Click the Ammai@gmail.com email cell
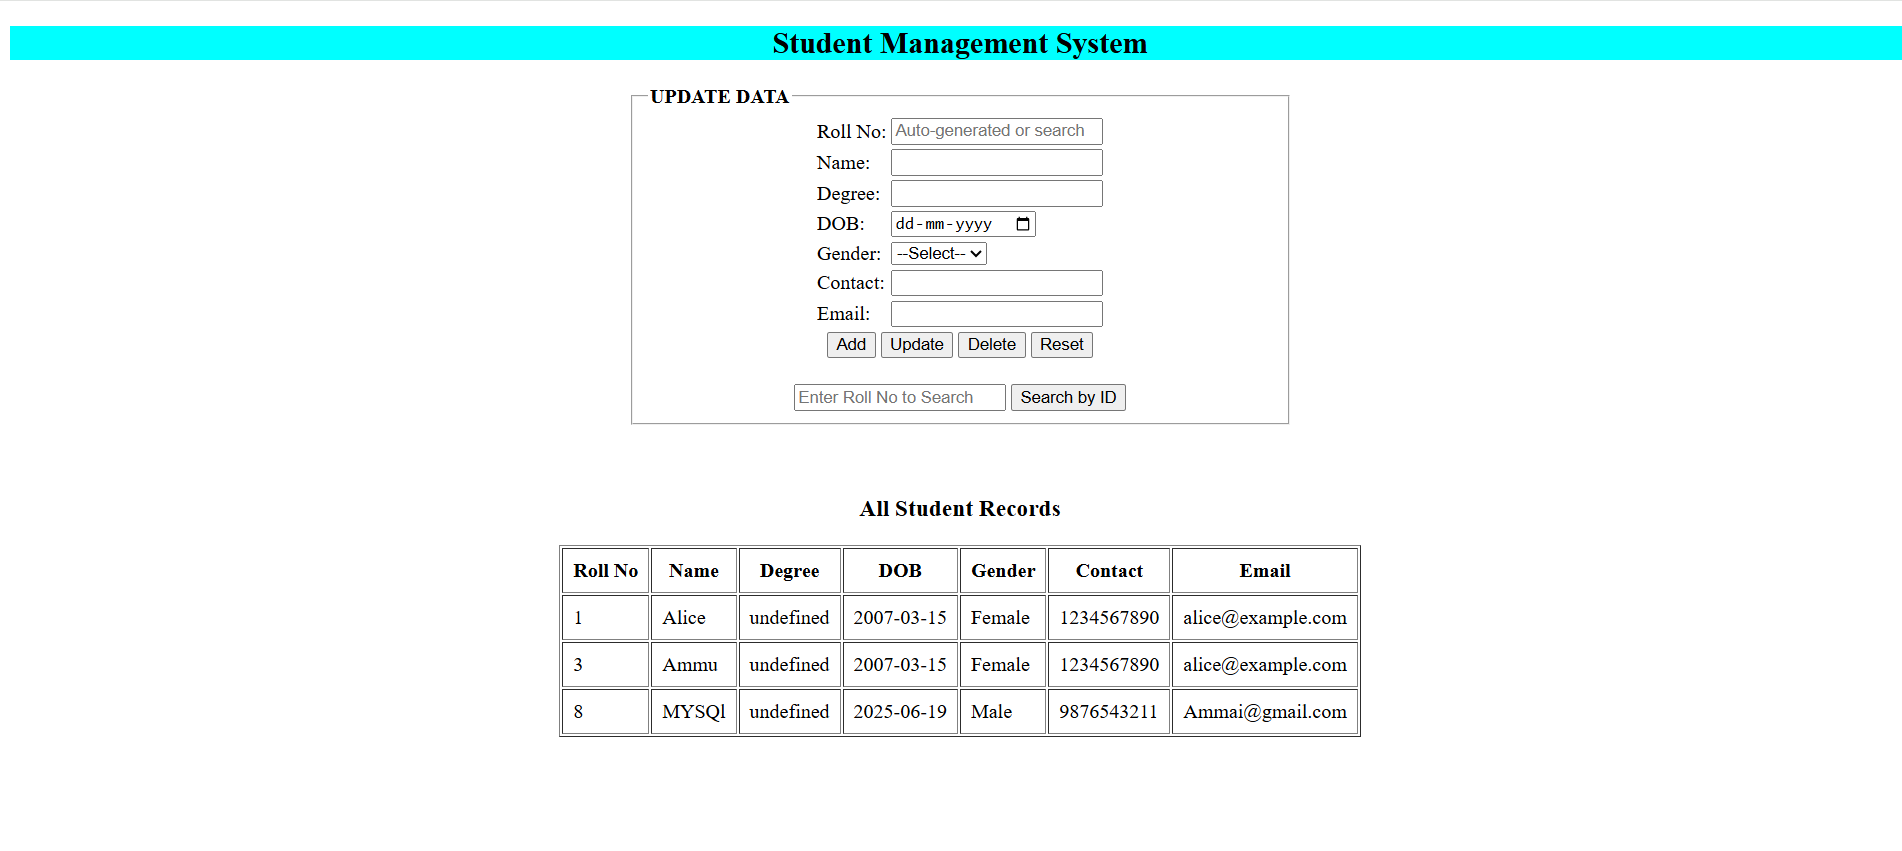The height and width of the screenshot is (851, 1902). click(x=1265, y=712)
